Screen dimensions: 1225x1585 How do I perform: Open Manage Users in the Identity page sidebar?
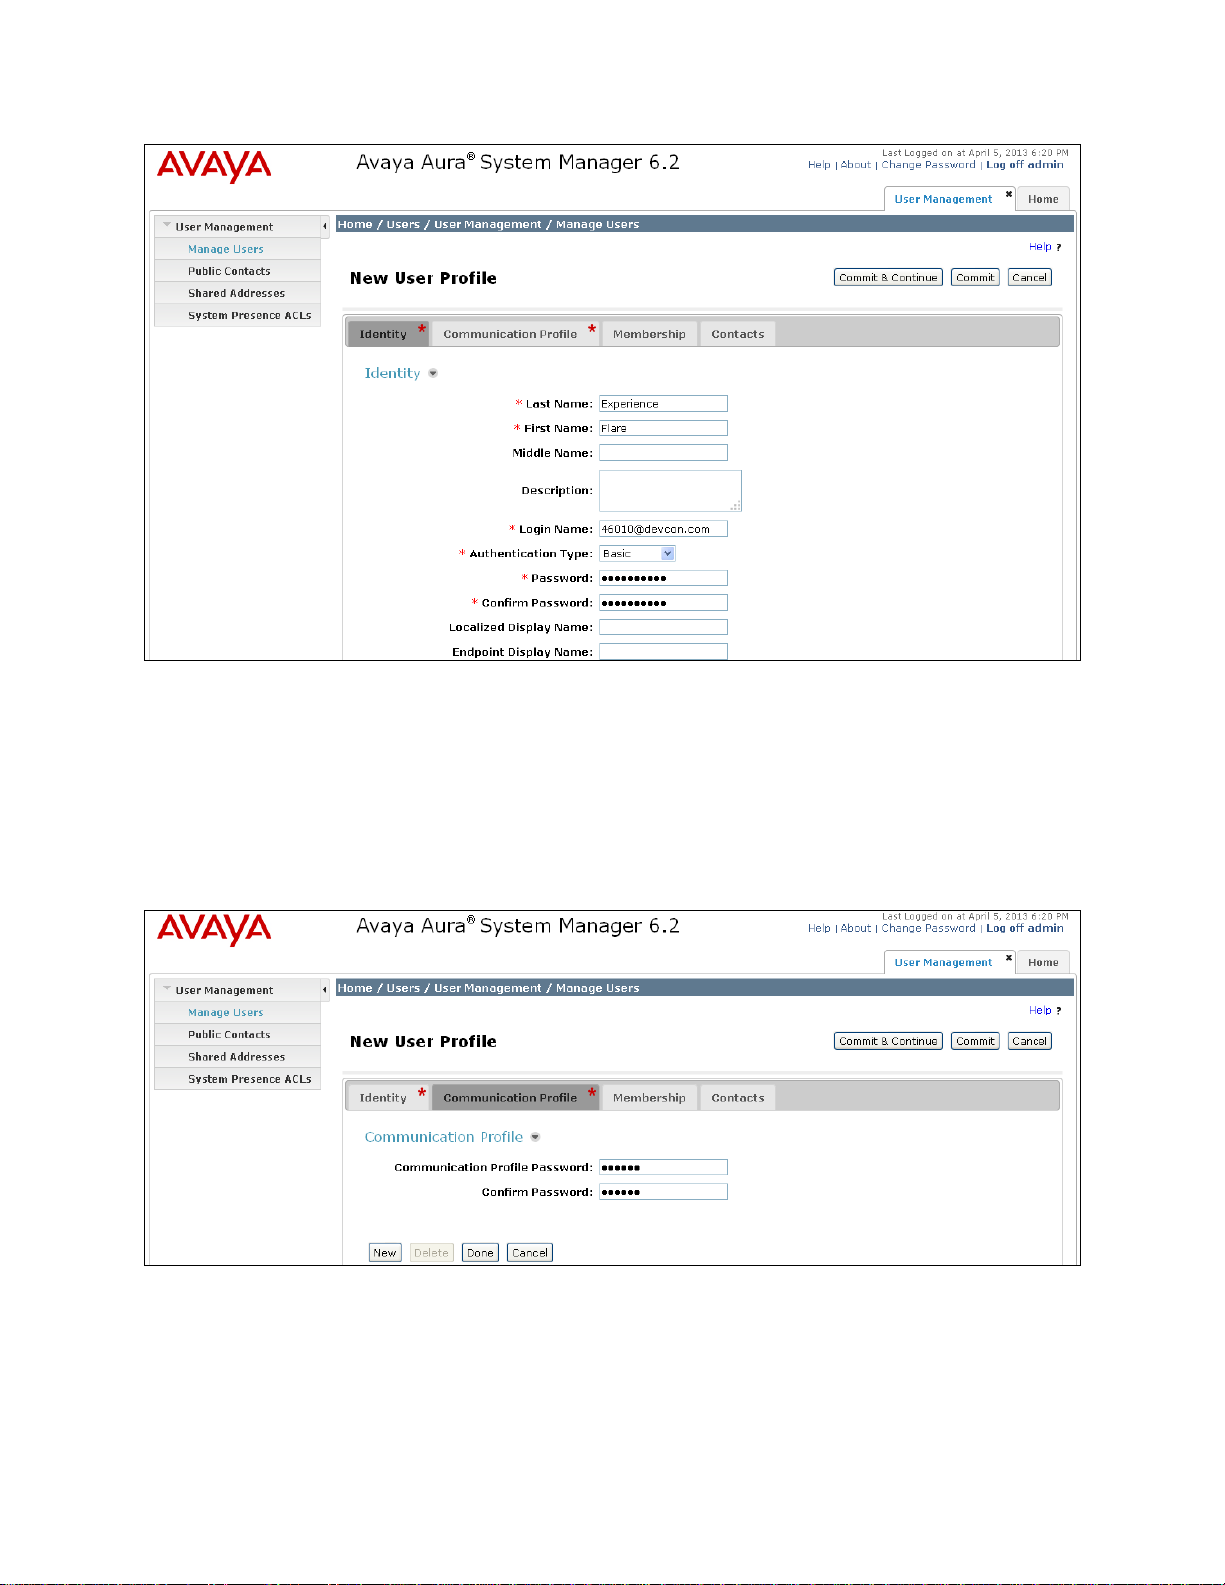226,249
